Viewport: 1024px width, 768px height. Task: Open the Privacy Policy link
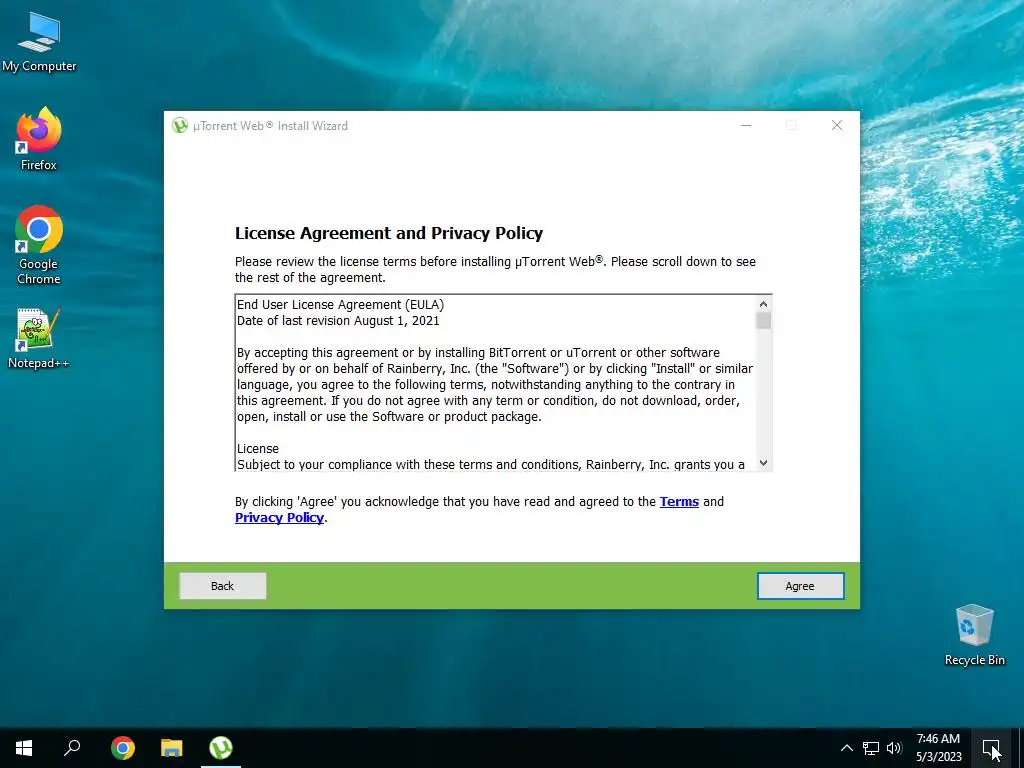tap(280, 518)
